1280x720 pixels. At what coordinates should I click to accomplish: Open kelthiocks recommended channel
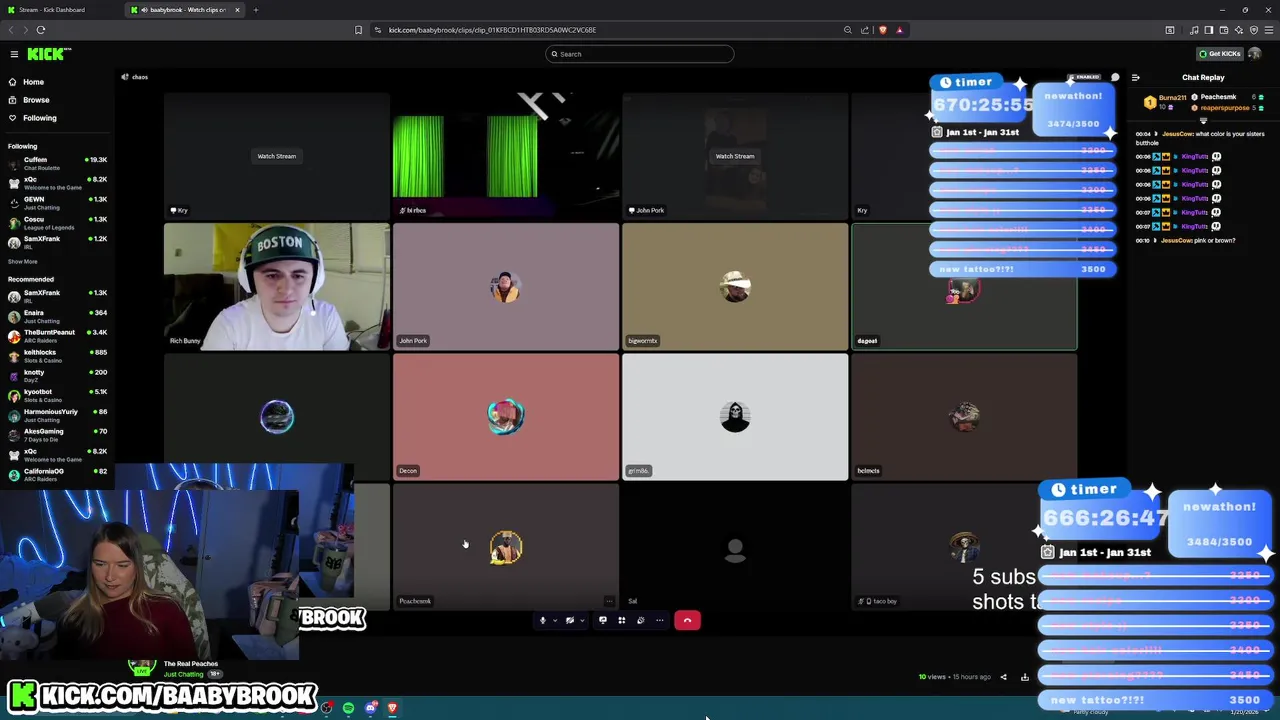[x=58, y=356]
